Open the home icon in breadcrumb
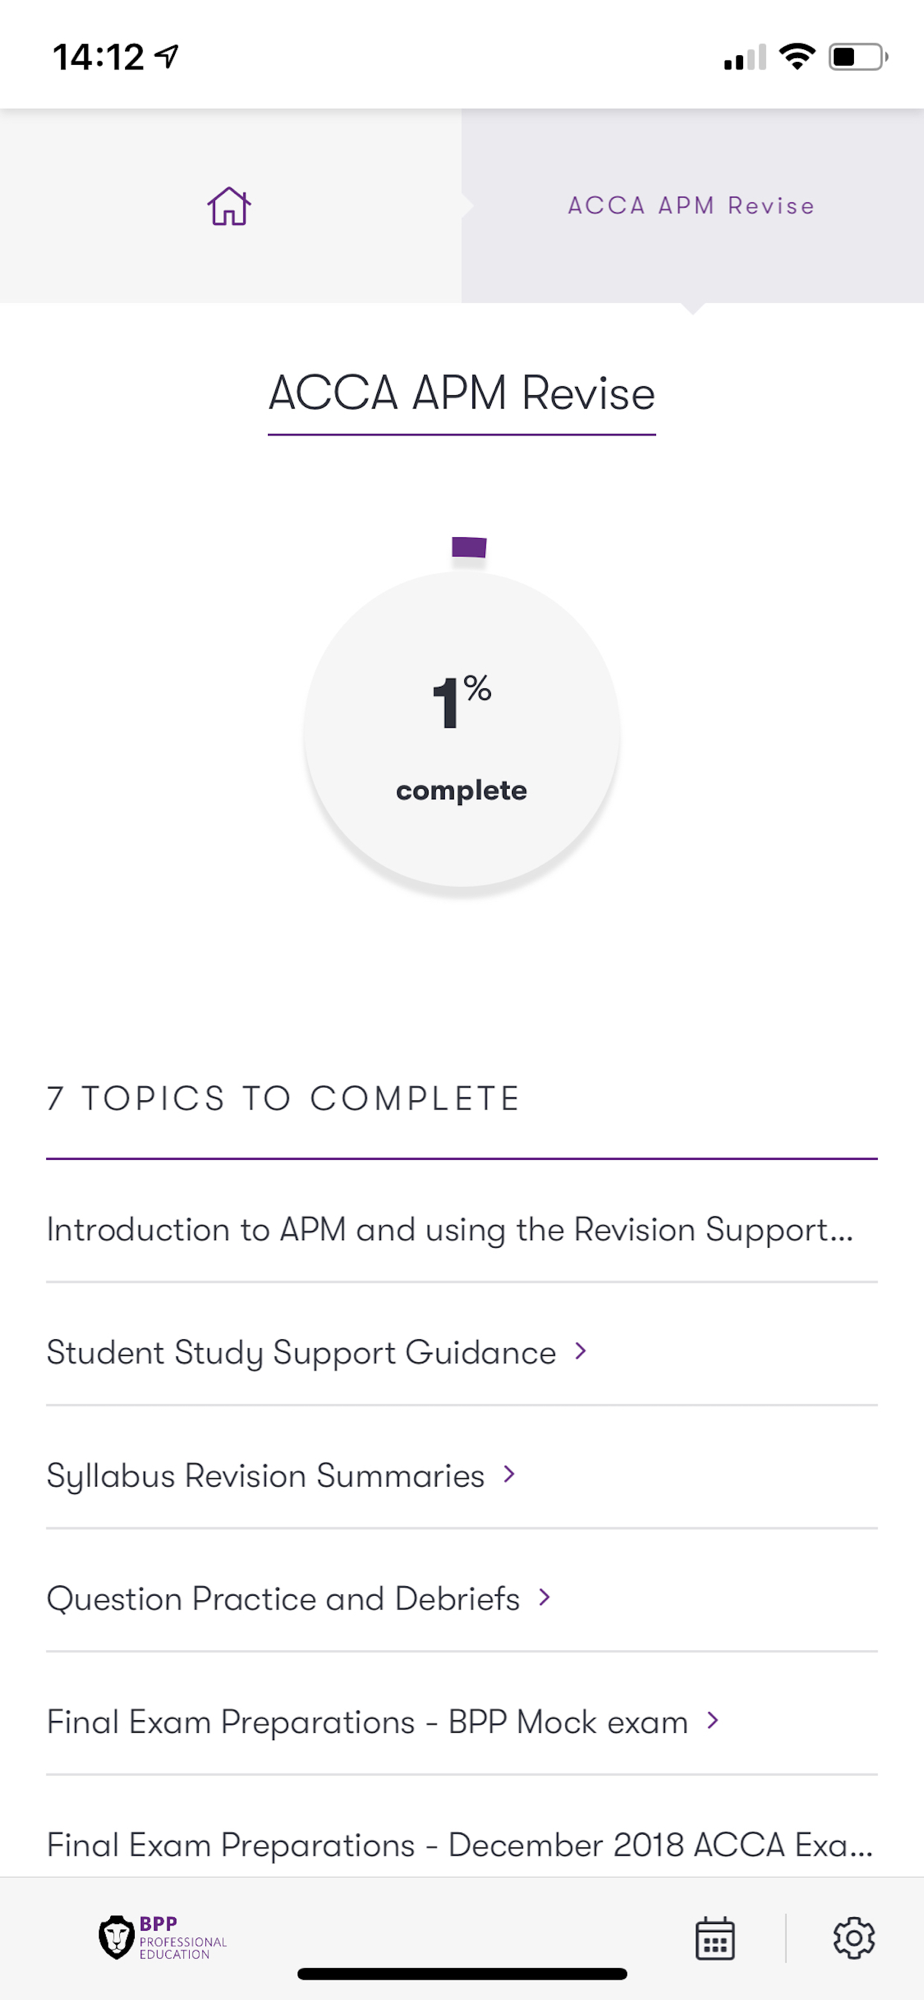This screenshot has height=2000, width=924. 229,206
